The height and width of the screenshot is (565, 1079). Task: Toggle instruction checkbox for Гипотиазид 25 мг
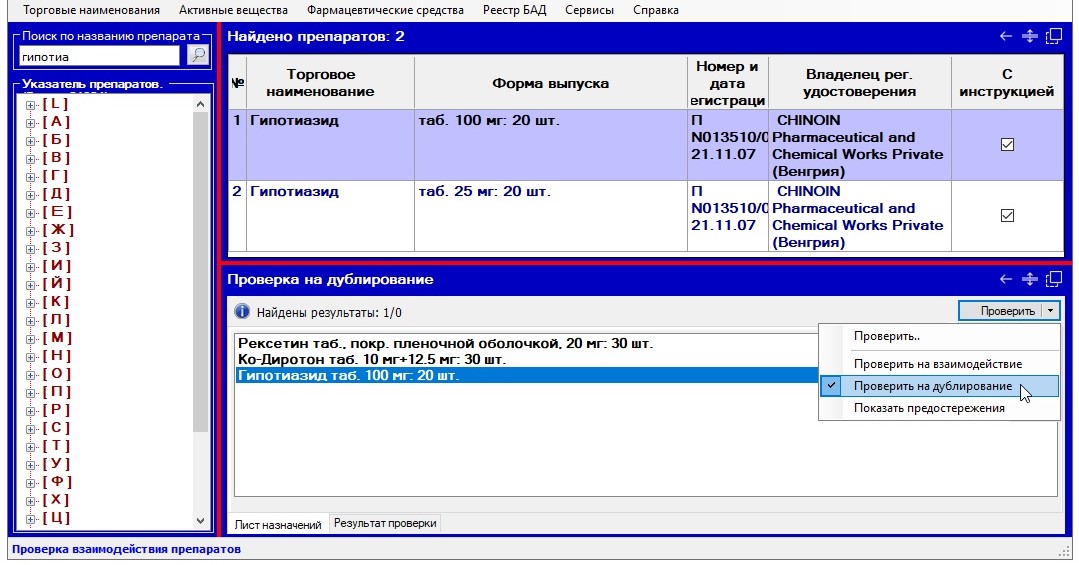tap(1007, 216)
